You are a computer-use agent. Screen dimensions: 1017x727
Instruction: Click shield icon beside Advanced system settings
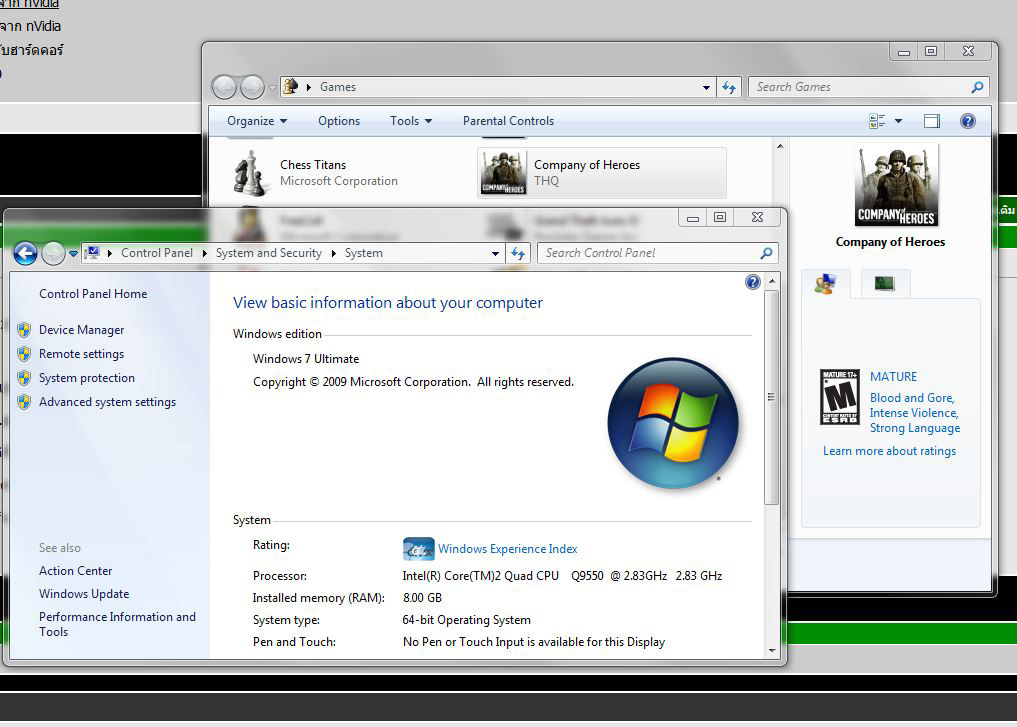click(x=24, y=402)
